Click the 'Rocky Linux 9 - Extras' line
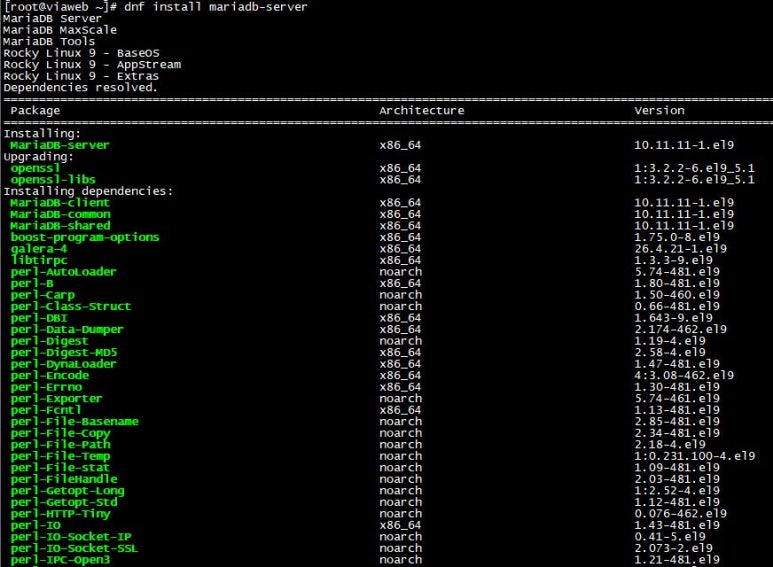This screenshot has width=773, height=567. pos(81,76)
